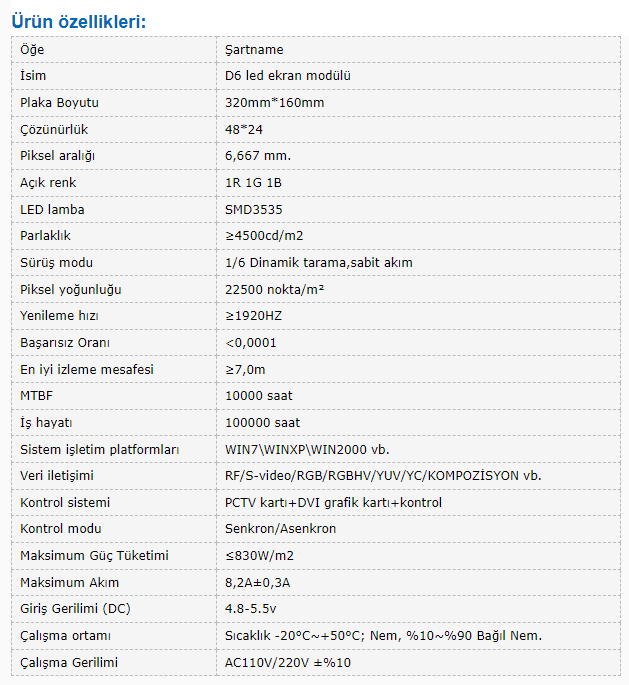The height and width of the screenshot is (685, 629).
Task: Select the '1/6 Dinamik tarama,sabit akım' cell
Action: [x=319, y=263]
